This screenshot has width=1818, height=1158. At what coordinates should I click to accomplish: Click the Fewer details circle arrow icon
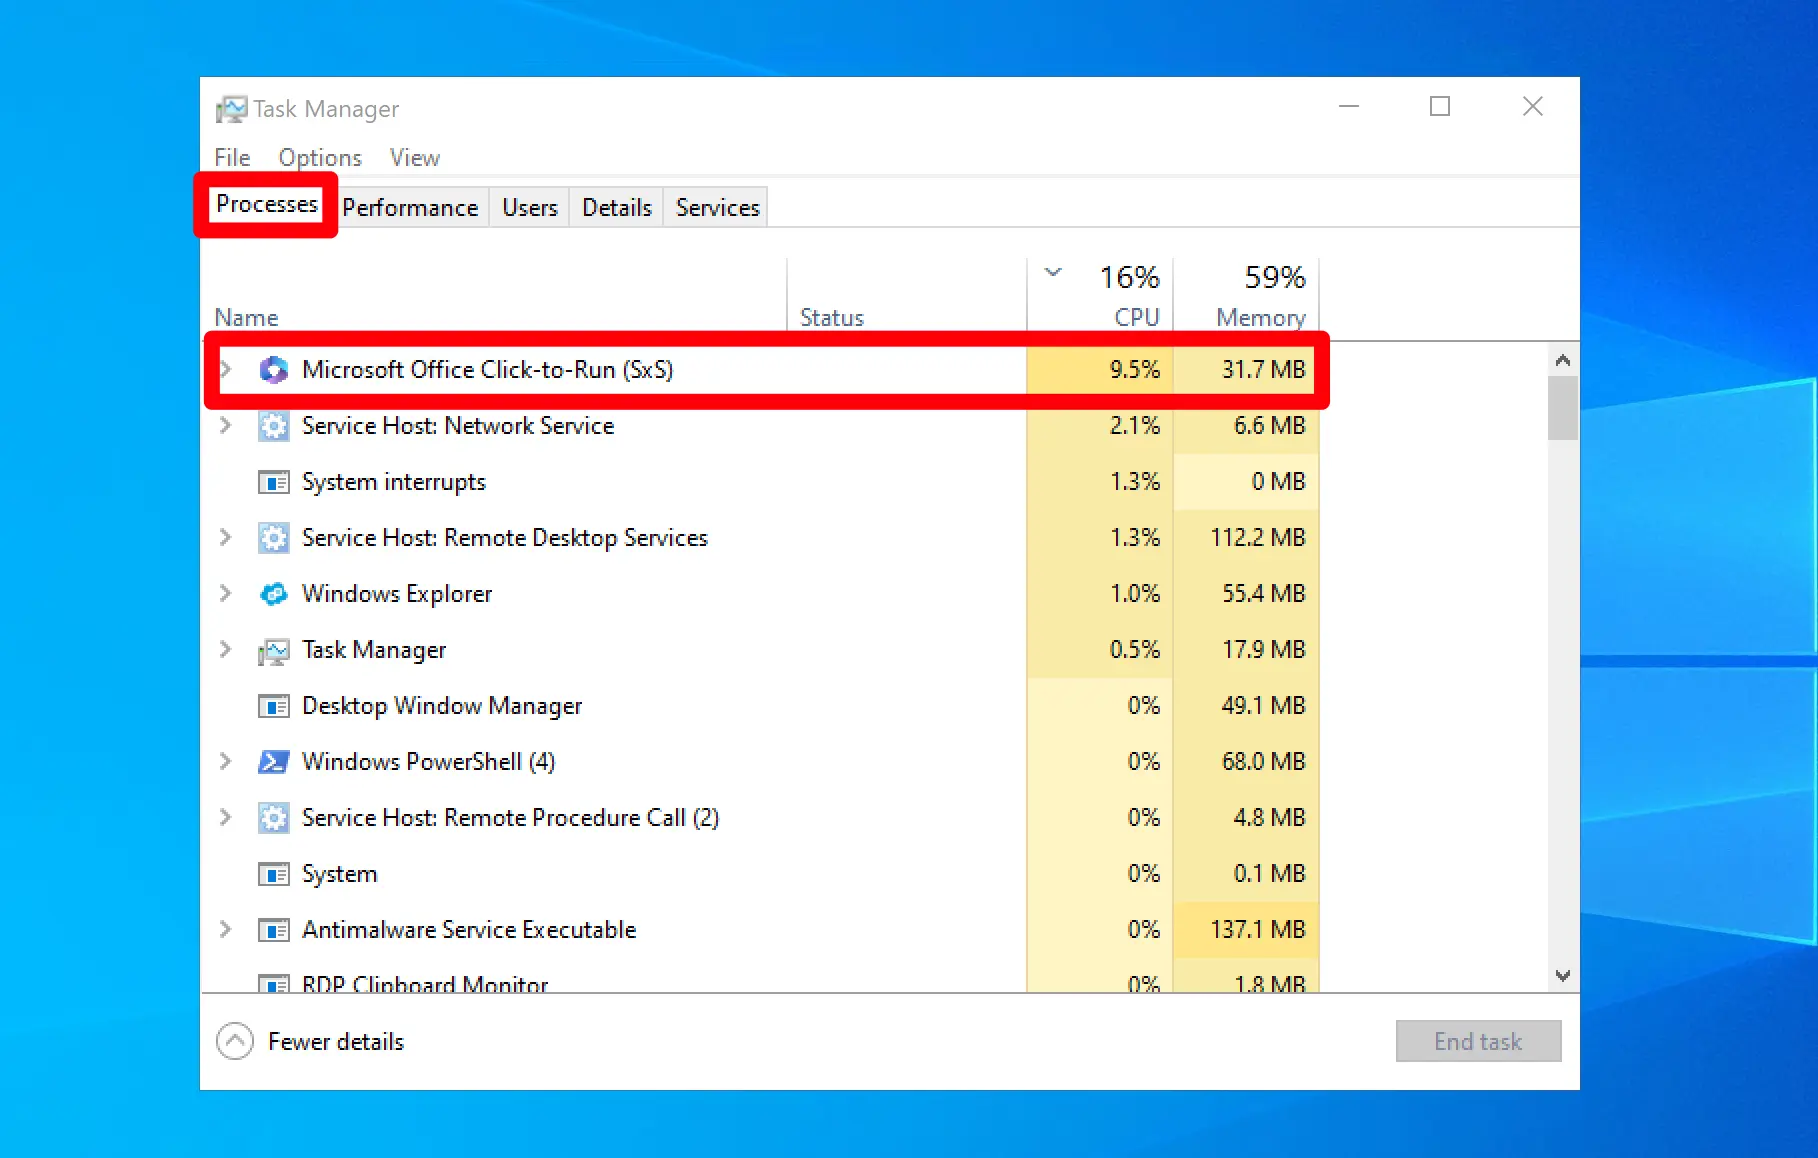(235, 1041)
